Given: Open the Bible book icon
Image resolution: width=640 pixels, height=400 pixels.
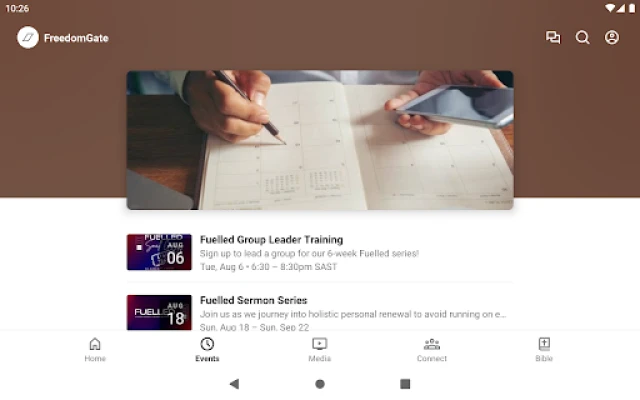Looking at the screenshot, I should 544,344.
